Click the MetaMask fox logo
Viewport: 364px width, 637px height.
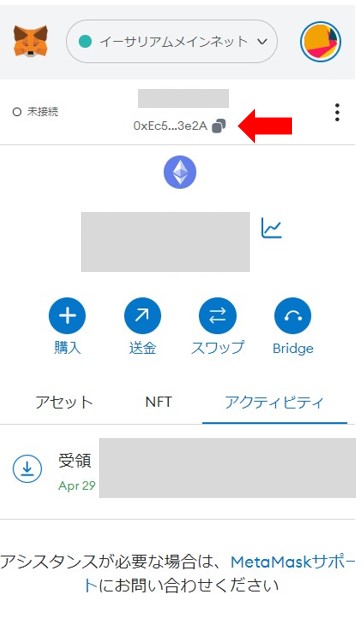coord(30,41)
